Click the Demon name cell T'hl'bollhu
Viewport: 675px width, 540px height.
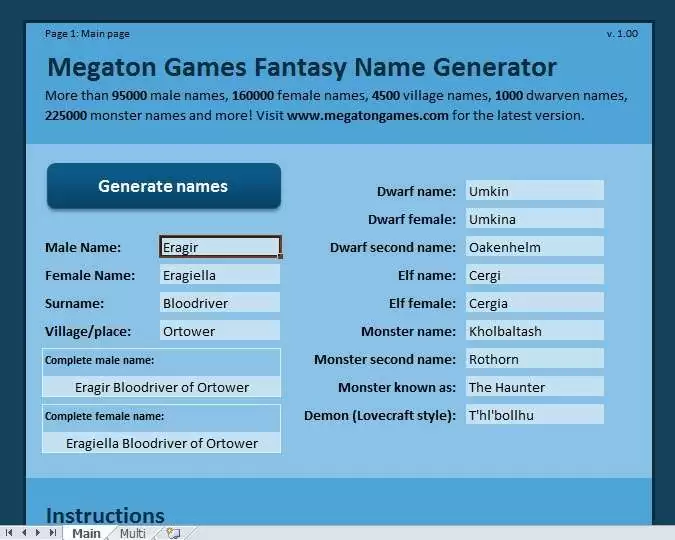point(534,415)
